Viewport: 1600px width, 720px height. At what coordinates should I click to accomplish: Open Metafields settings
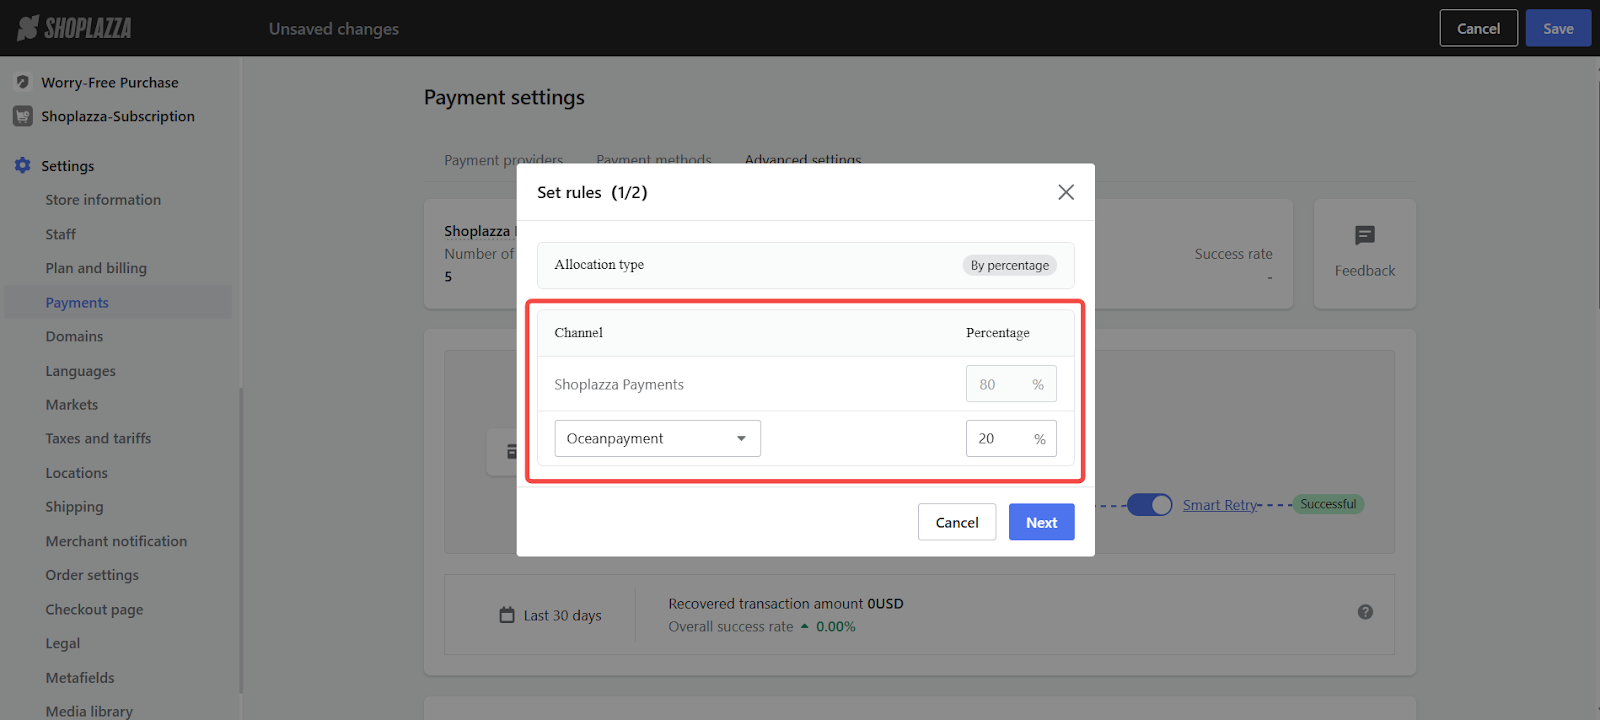[x=80, y=678]
